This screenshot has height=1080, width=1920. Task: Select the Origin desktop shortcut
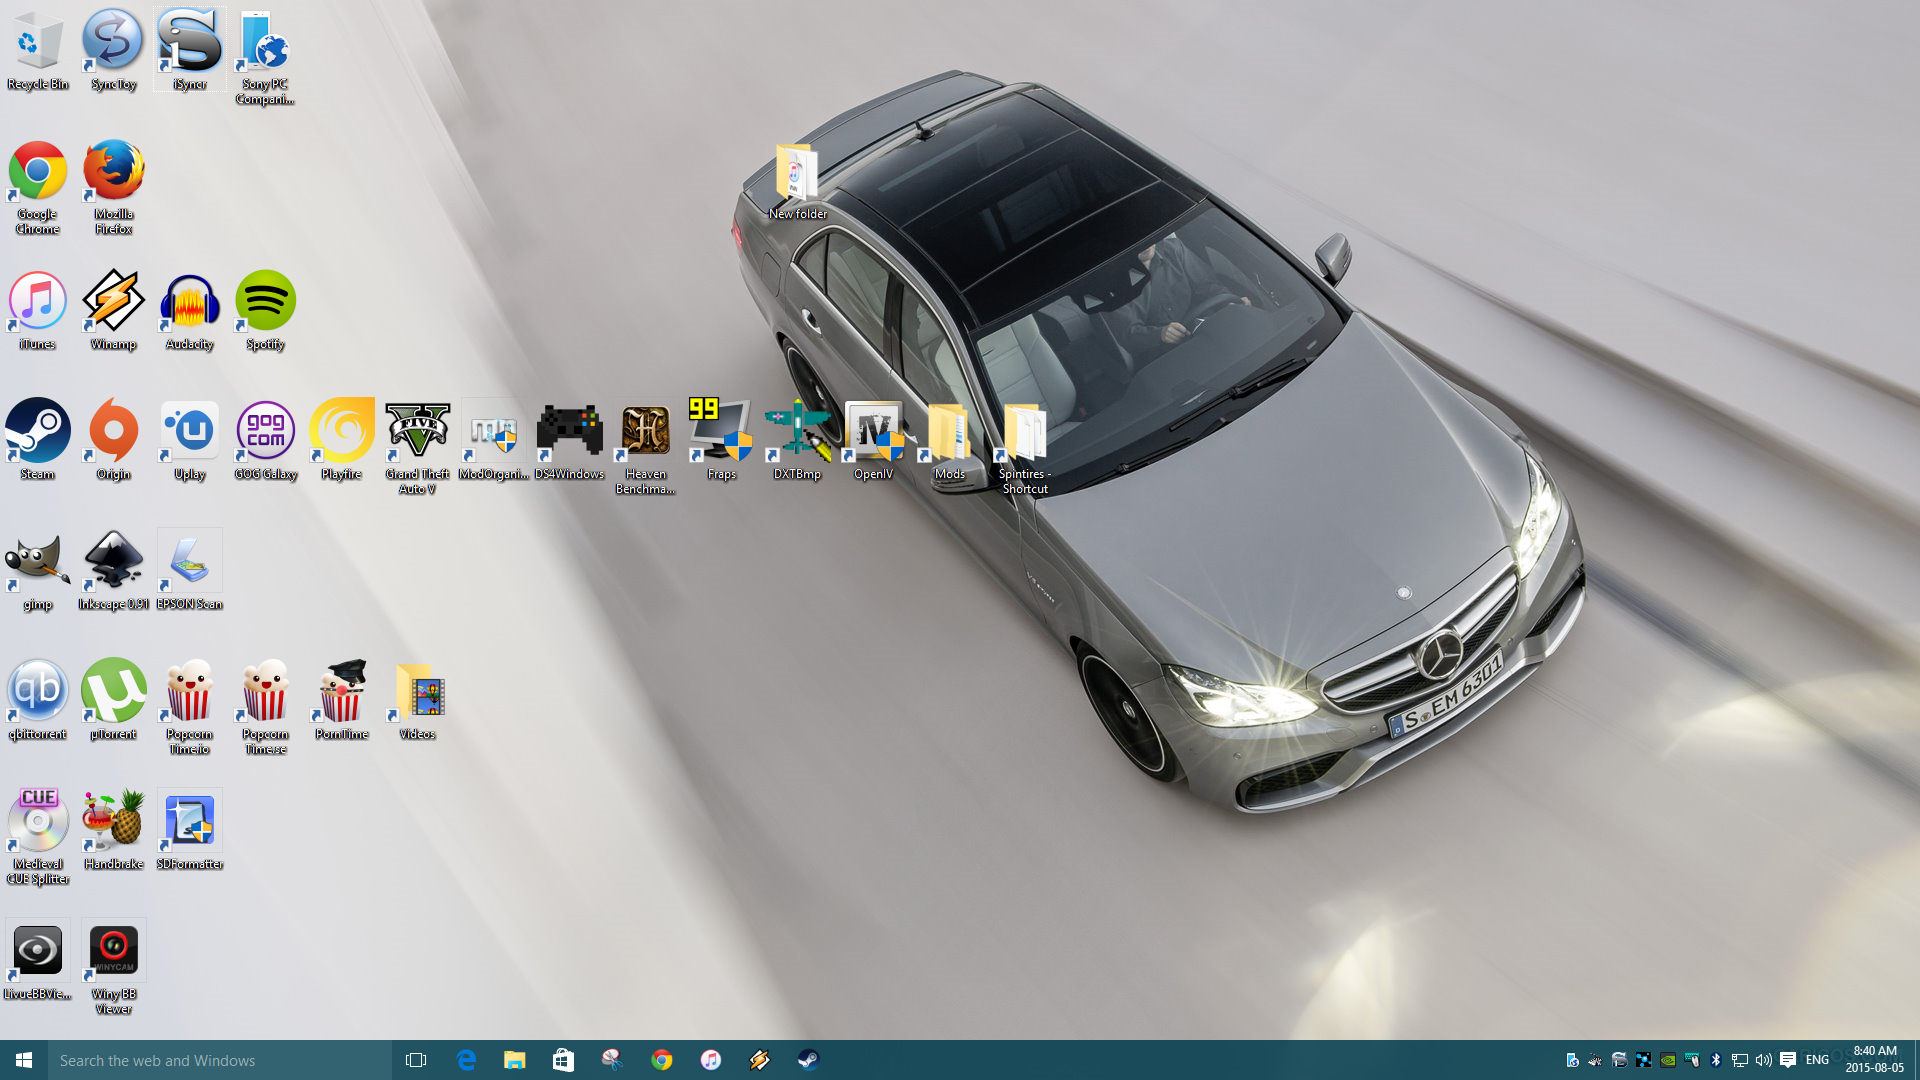pos(113,440)
